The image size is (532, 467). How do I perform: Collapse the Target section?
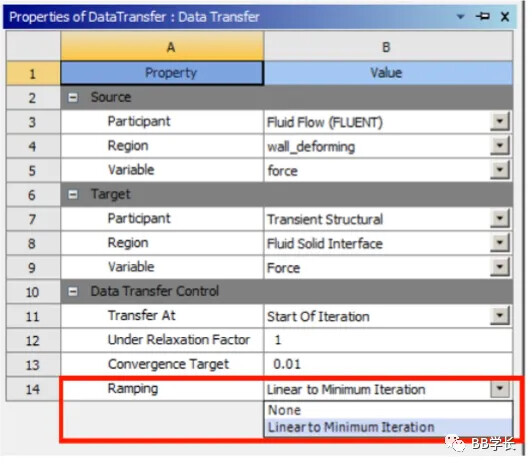point(73,195)
